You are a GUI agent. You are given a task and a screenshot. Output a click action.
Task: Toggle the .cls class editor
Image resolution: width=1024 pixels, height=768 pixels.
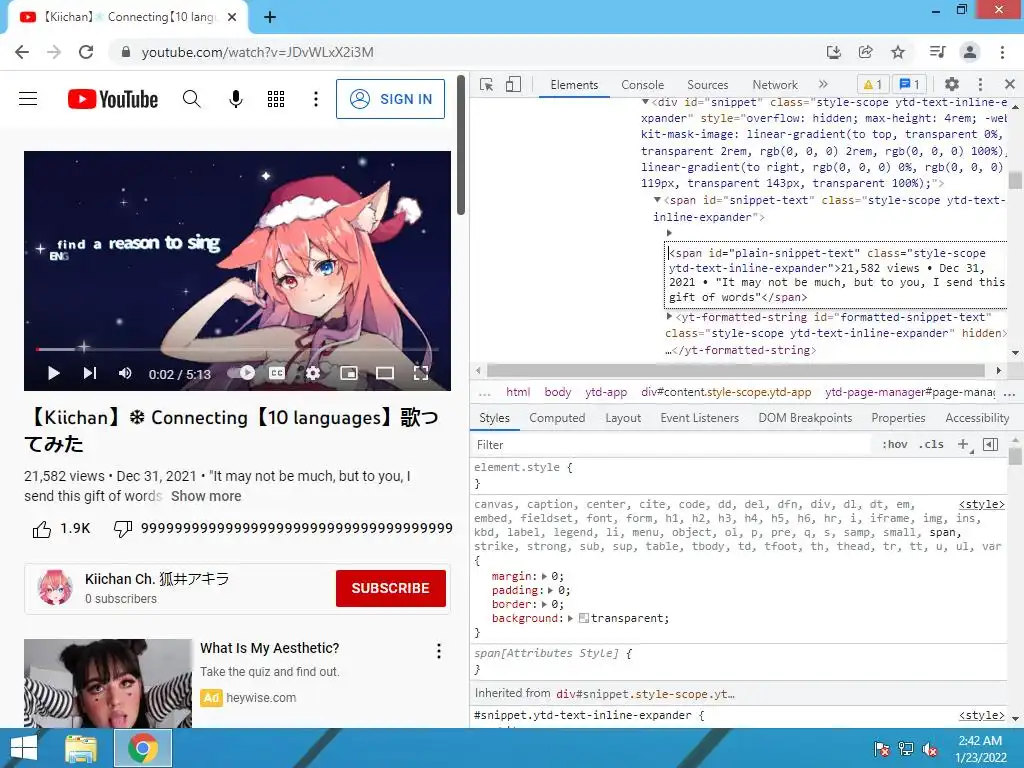pyautogui.click(x=931, y=445)
